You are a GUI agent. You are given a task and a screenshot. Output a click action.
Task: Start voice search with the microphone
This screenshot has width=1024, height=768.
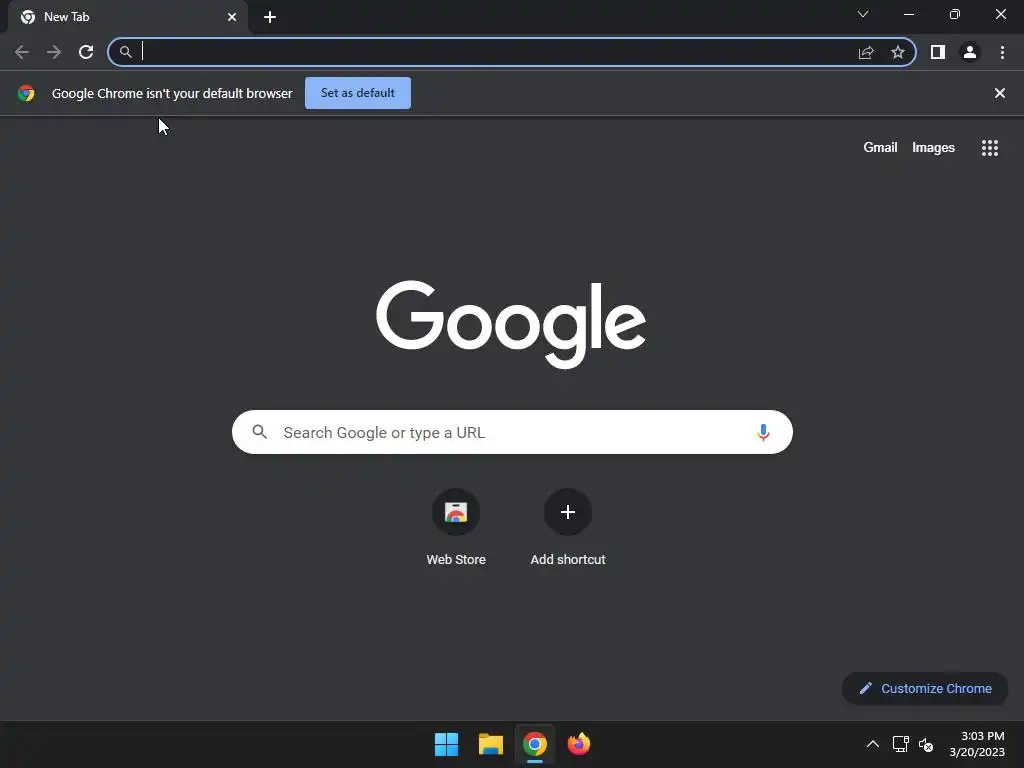763,432
